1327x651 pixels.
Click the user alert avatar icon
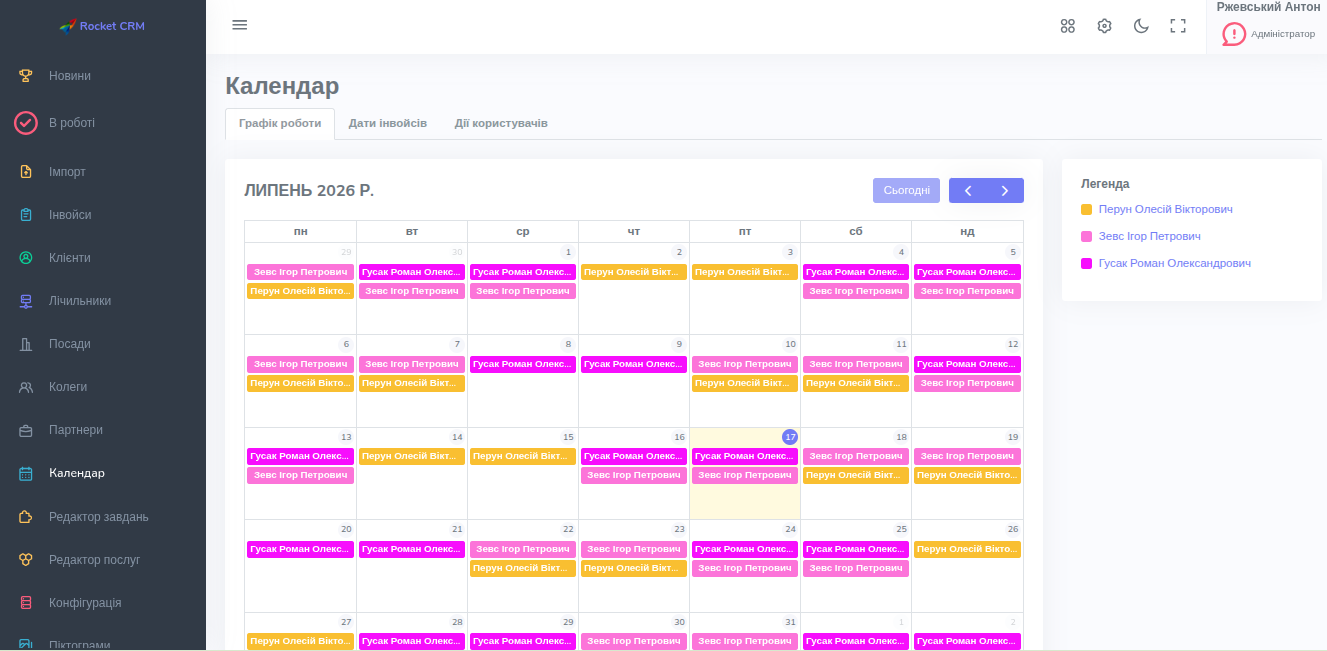pos(1234,34)
